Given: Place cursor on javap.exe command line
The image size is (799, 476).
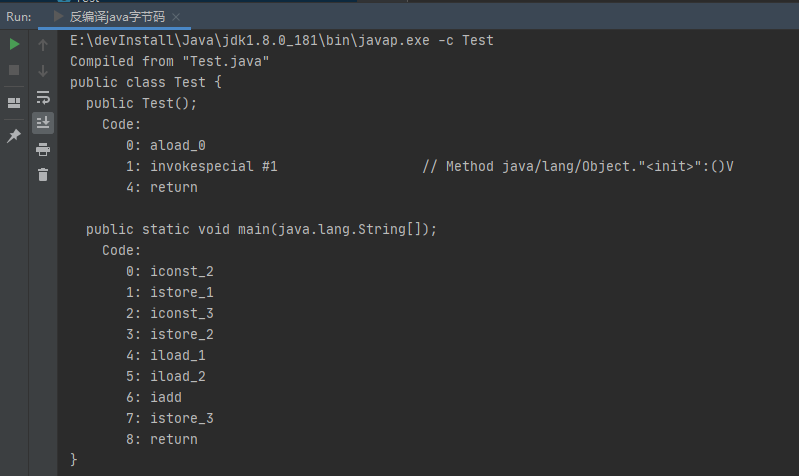Looking at the screenshot, I should (x=282, y=40).
